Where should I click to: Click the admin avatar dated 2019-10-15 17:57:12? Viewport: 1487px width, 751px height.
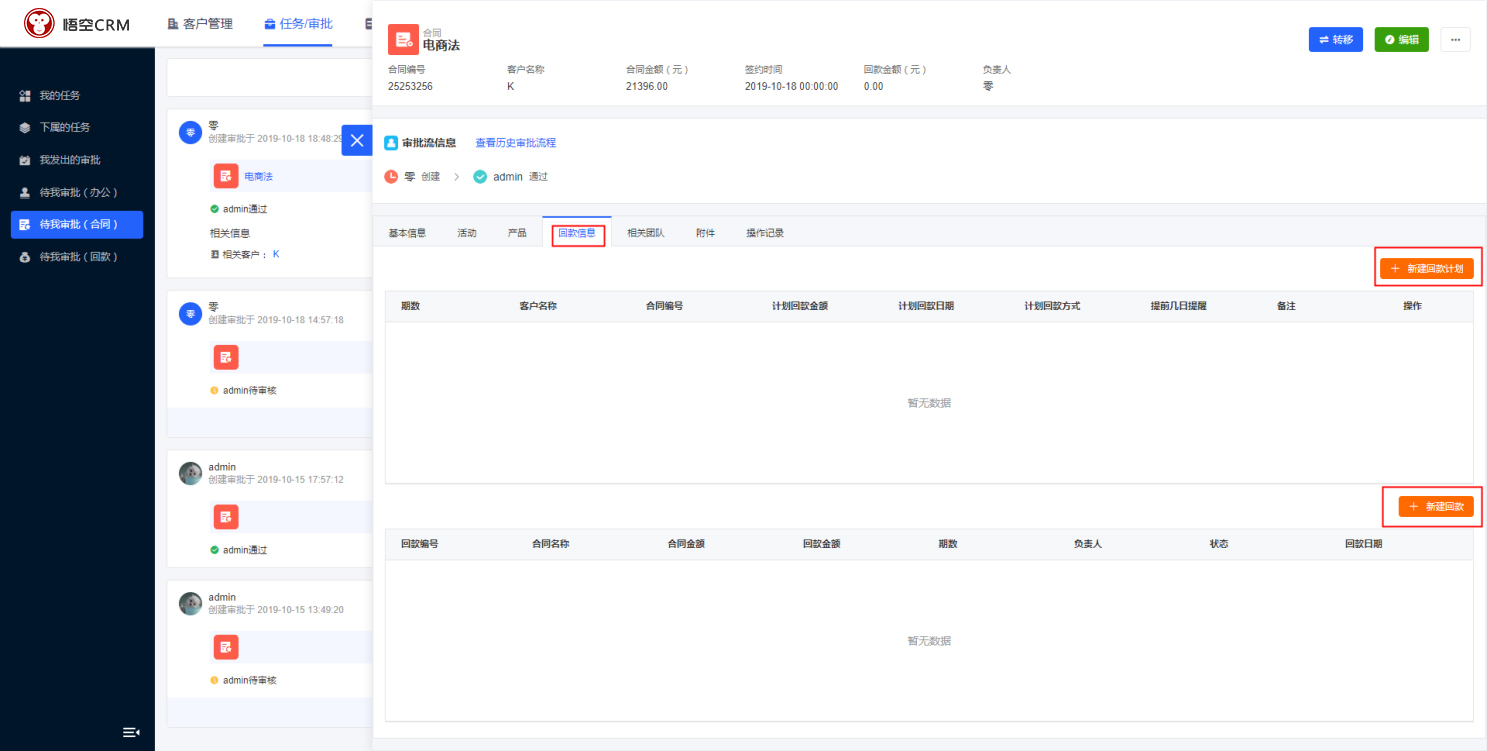pos(190,473)
